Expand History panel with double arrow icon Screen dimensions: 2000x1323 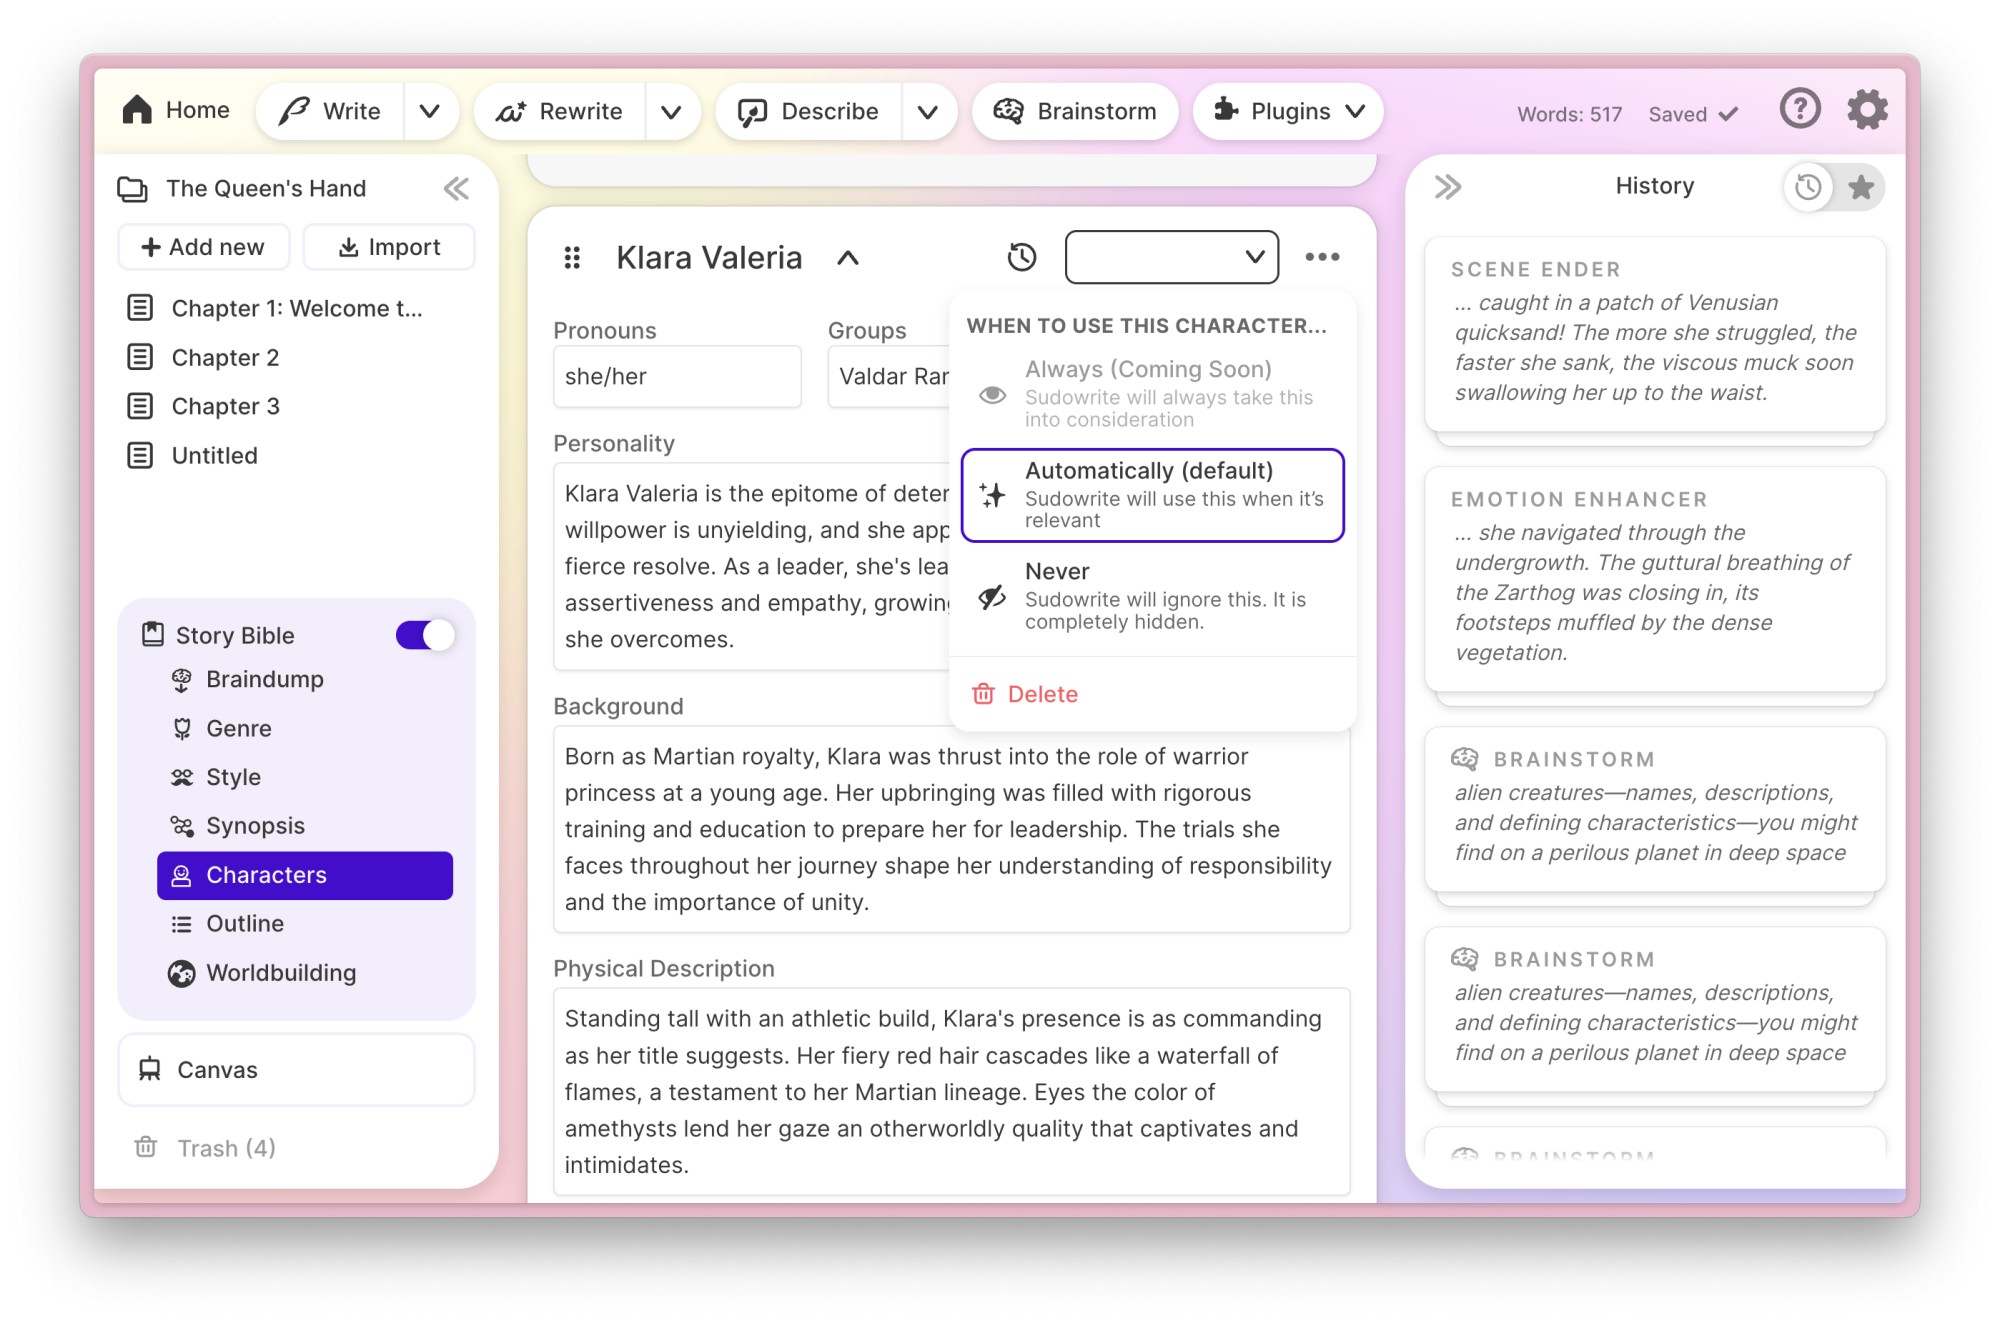point(1447,187)
